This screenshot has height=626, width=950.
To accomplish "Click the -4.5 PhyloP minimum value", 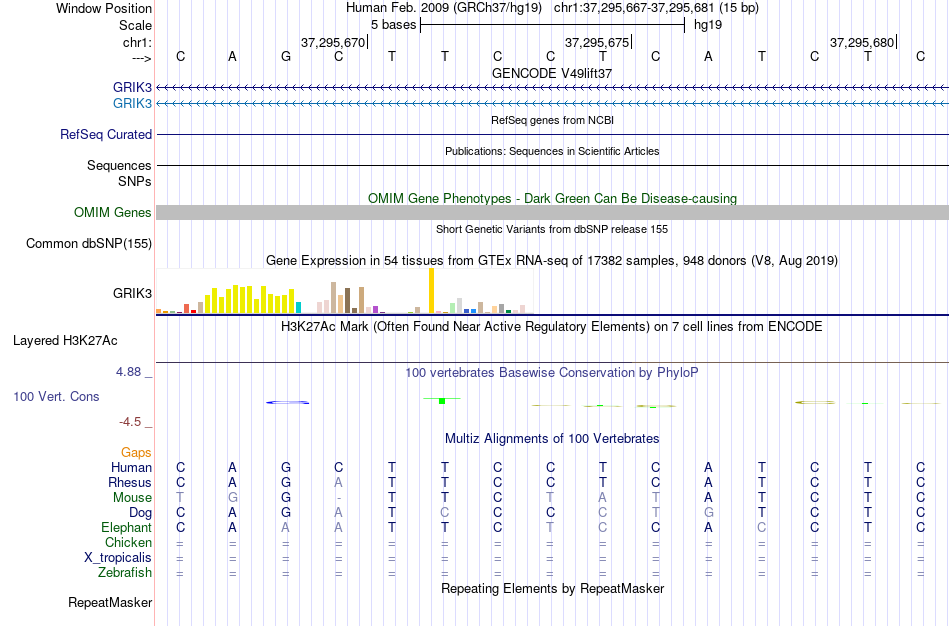I will coord(130,422).
